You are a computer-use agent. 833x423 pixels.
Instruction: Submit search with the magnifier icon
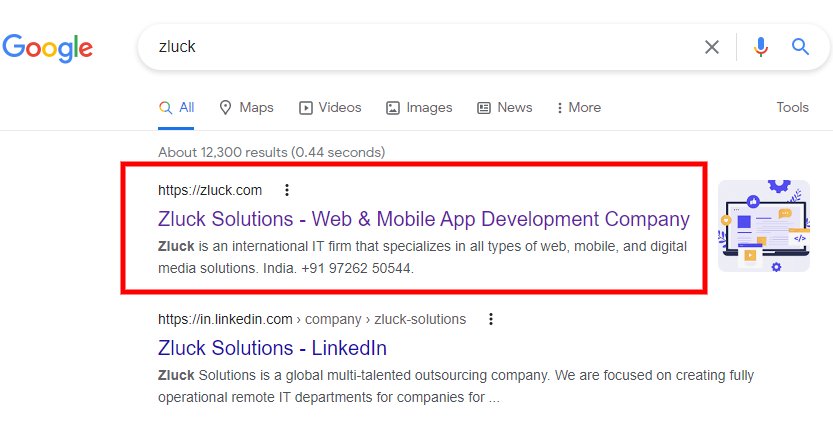coord(800,47)
